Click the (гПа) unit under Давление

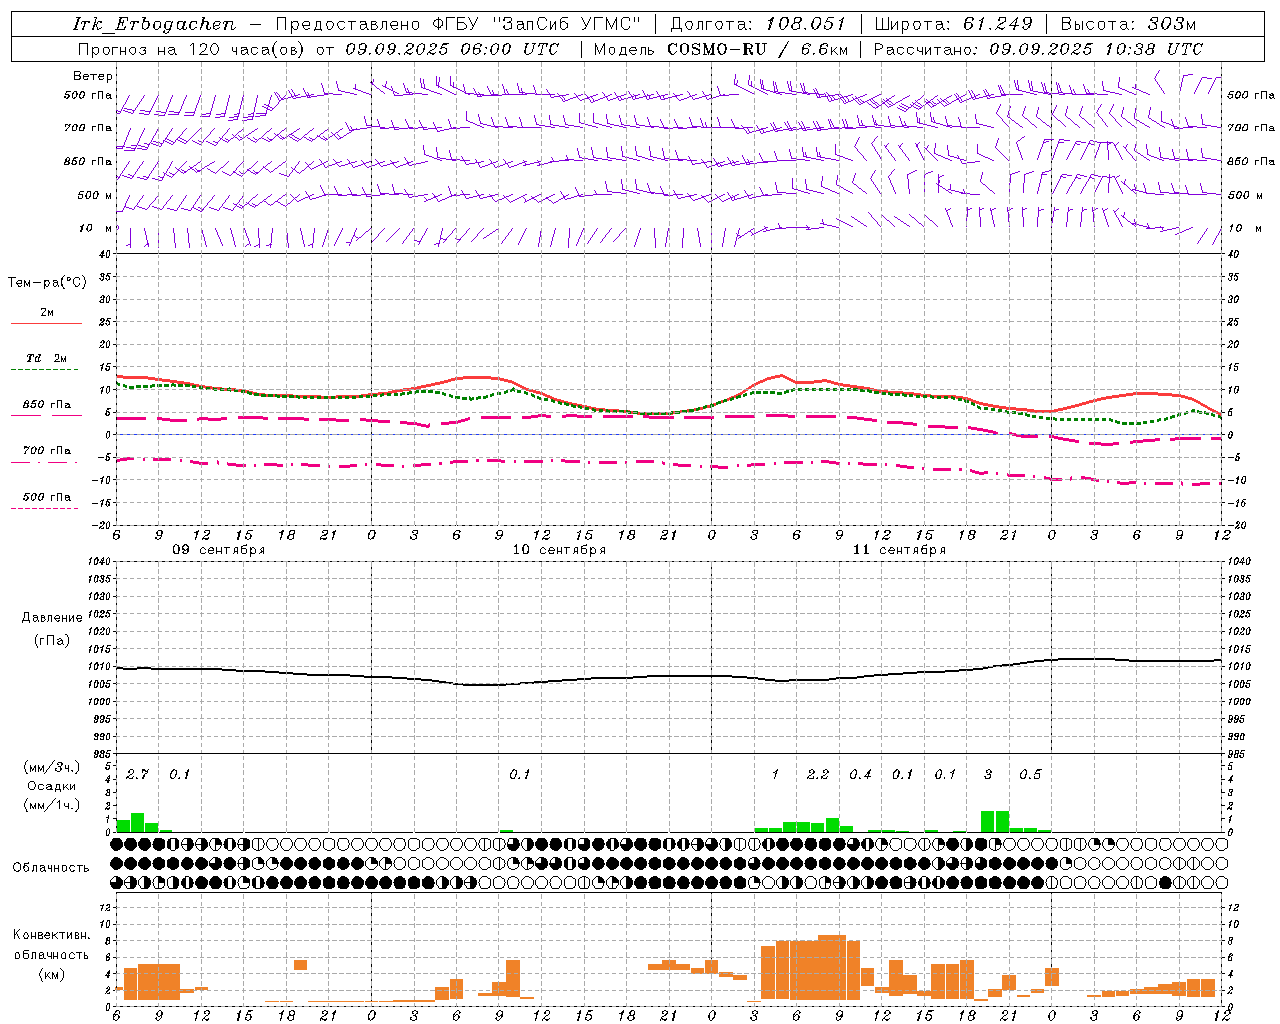pyautogui.click(x=52, y=641)
